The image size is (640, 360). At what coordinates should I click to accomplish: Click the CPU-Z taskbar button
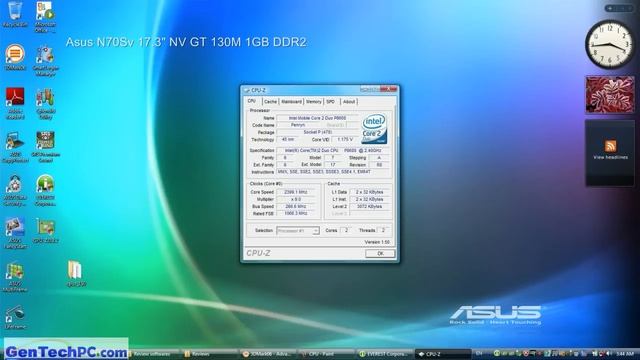tap(443, 354)
